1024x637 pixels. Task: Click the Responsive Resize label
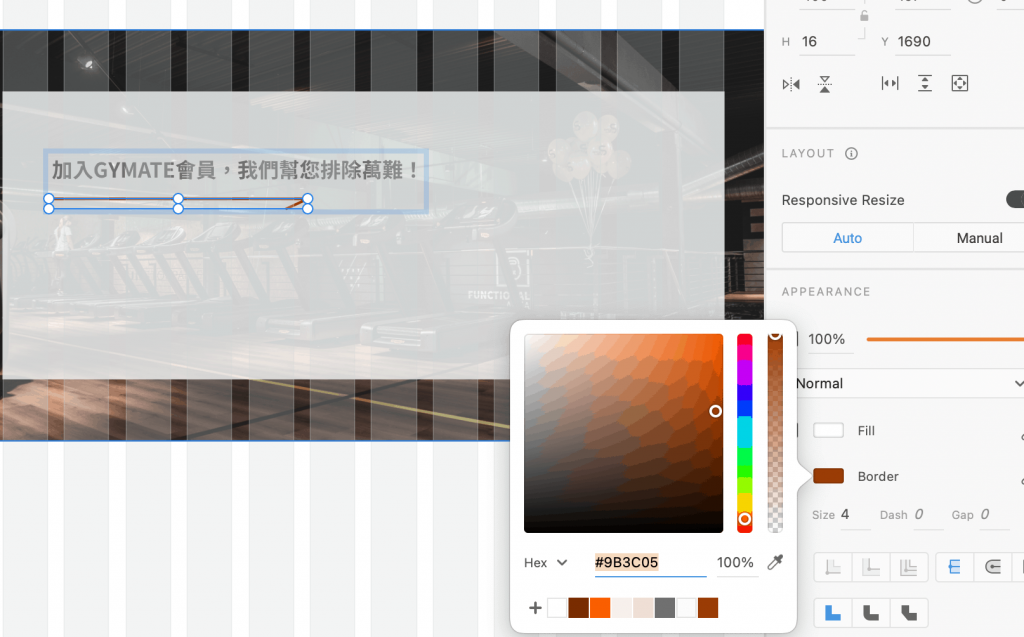pos(842,200)
